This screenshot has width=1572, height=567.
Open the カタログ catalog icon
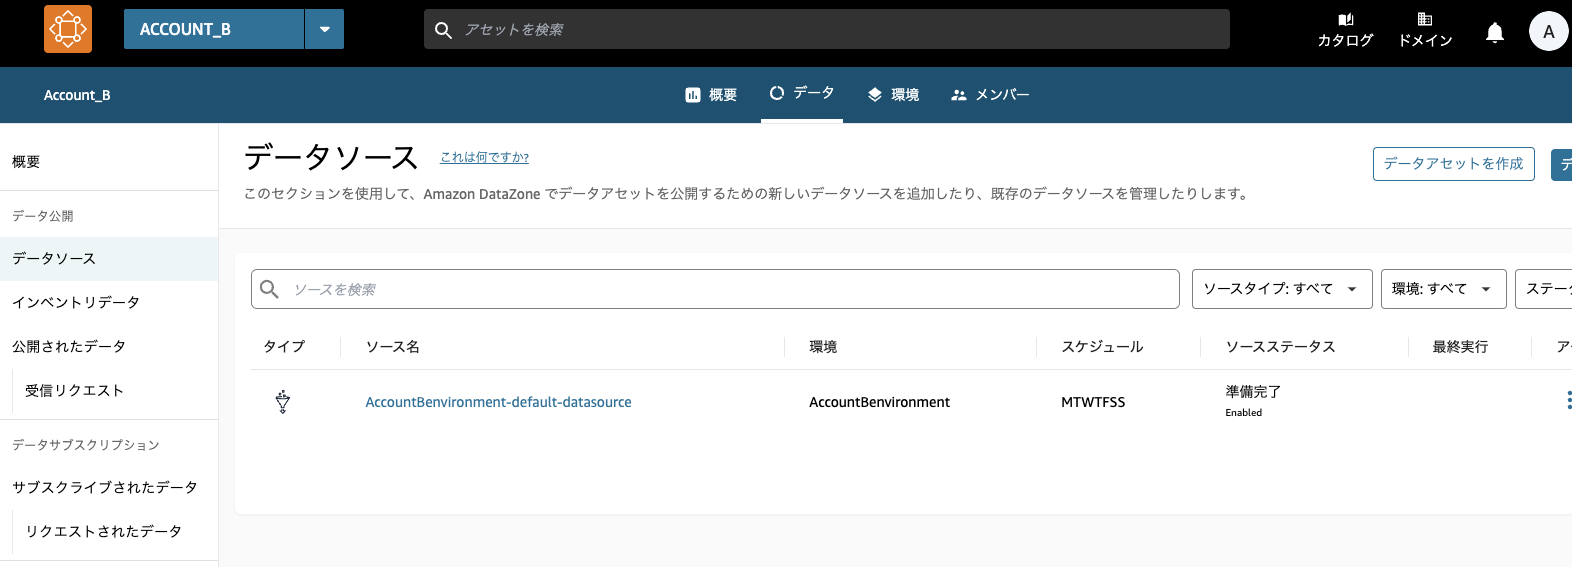(1345, 30)
